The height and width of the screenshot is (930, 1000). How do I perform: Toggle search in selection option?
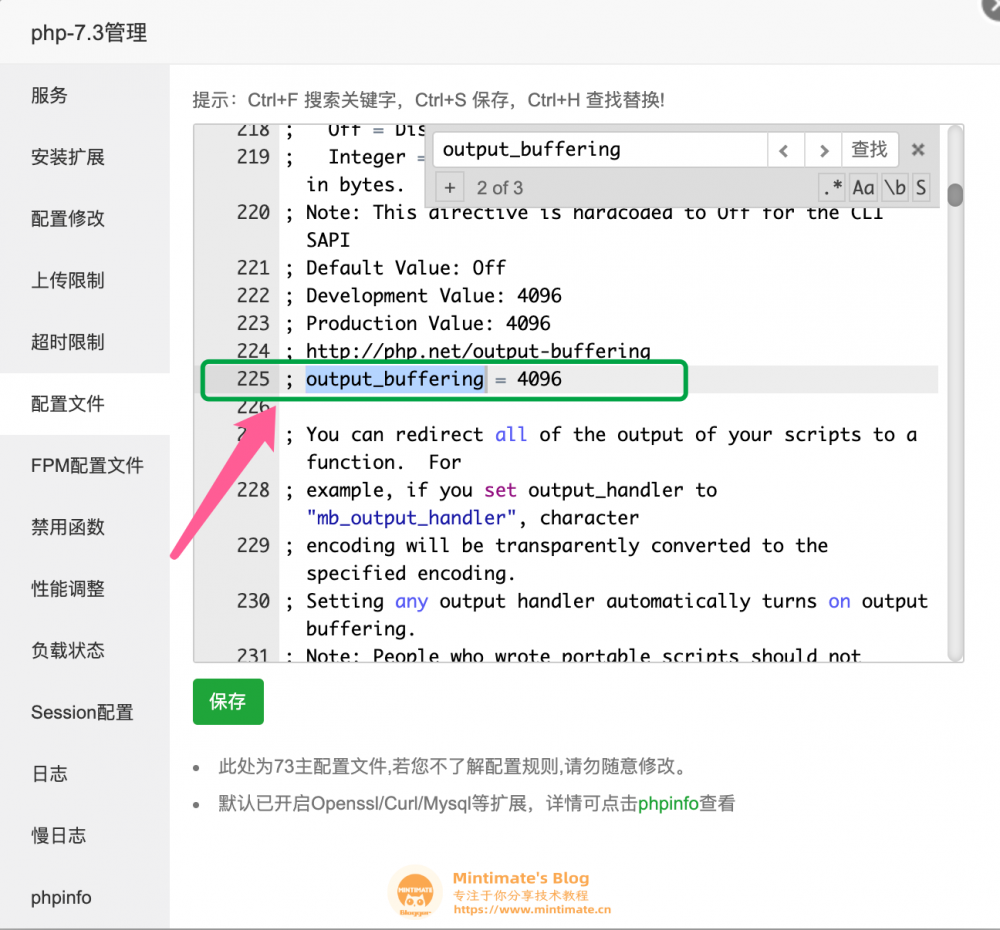tap(921, 188)
